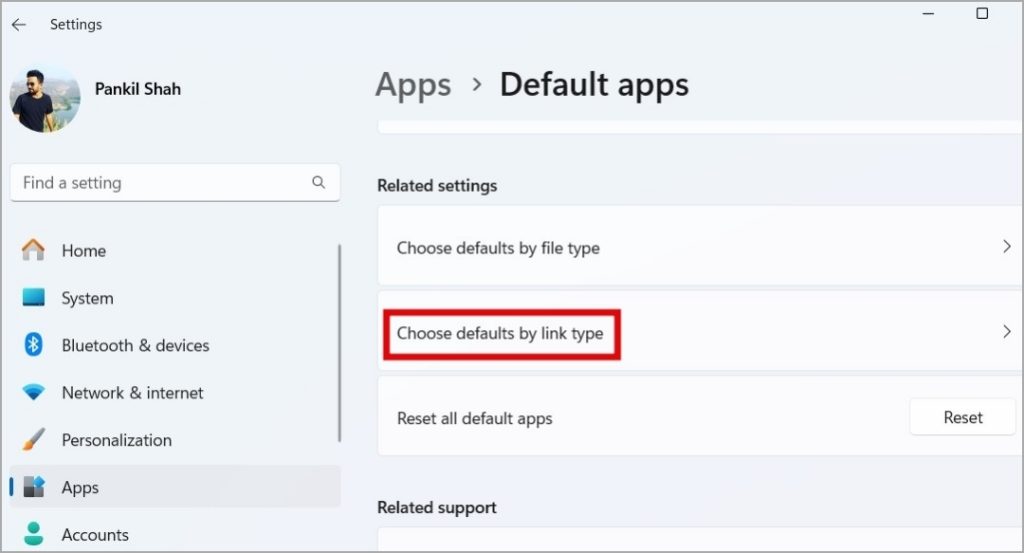Viewport: 1024px width, 553px height.
Task: Expand Choose defaults by link type chevron
Action: pos(1006,332)
